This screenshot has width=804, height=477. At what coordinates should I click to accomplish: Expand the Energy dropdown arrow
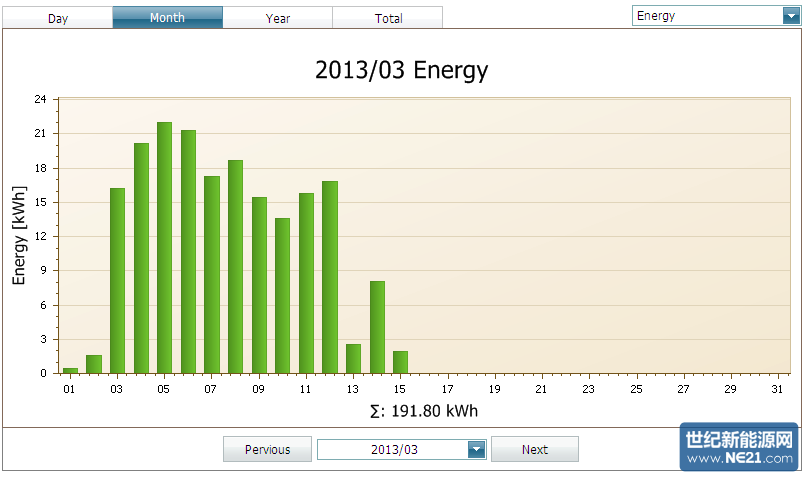[x=791, y=16]
